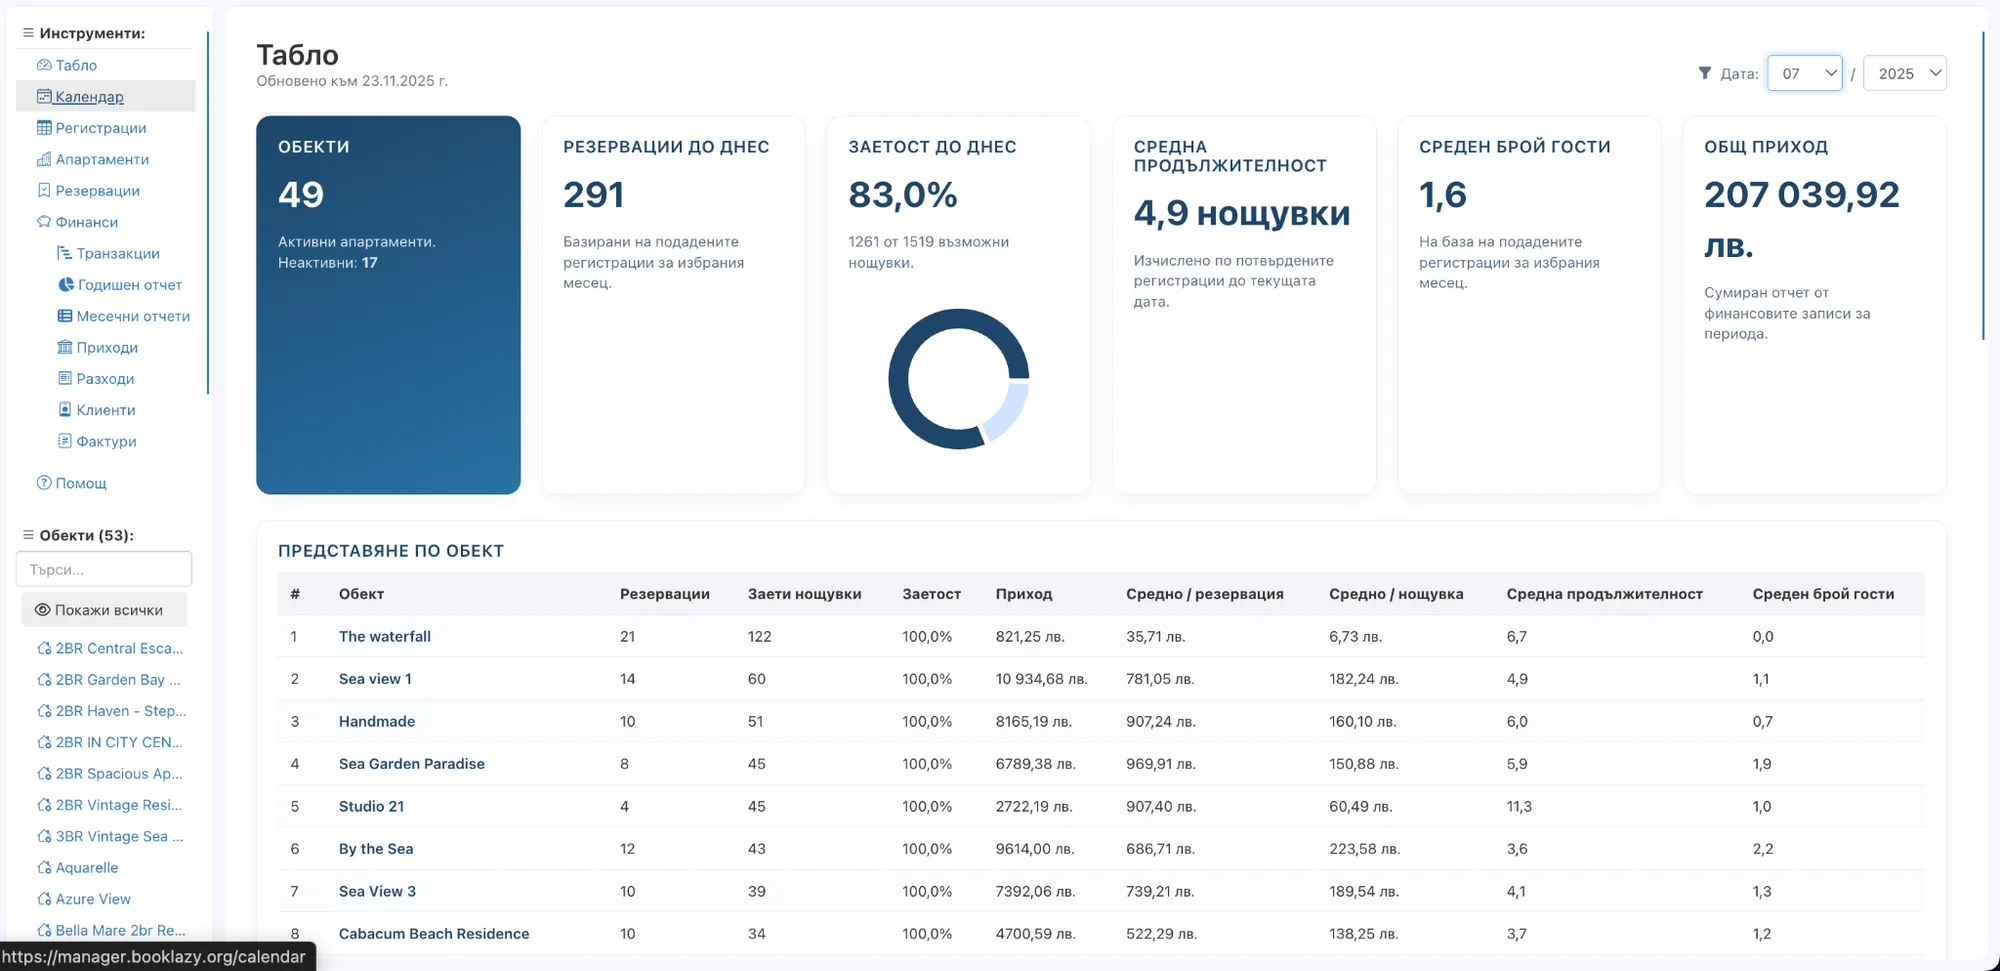Viewport: 2000px width, 971px height.
Task: Select Bella Mare 2br Re... in objects list
Action: [x=110, y=930]
